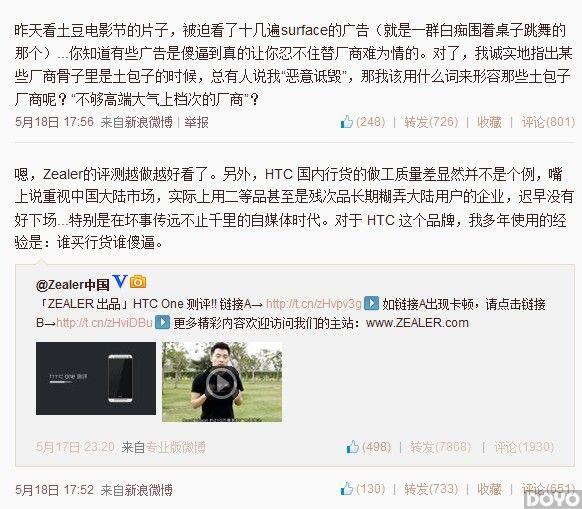This screenshot has height=509, width=582.
Task: Click 举报 to report the first post
Action: pos(196,122)
